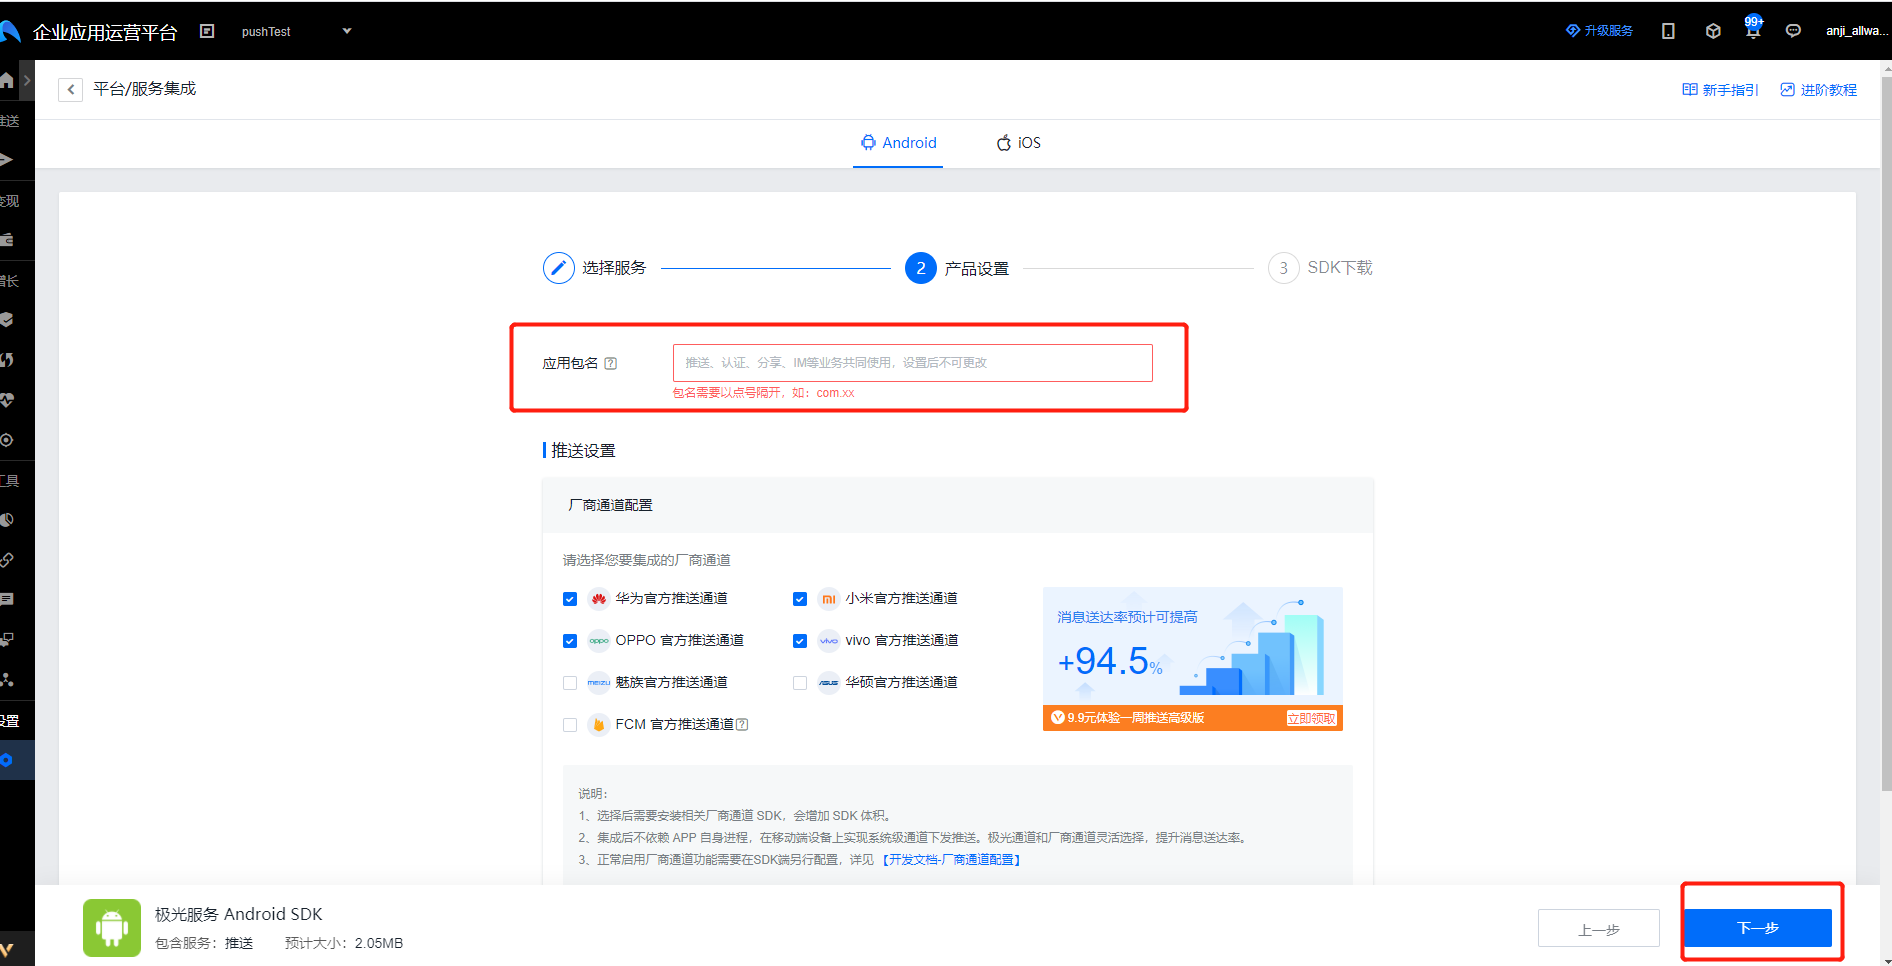
Task: Enable the 魅族官方推送通道 checkbox
Action: click(x=570, y=683)
